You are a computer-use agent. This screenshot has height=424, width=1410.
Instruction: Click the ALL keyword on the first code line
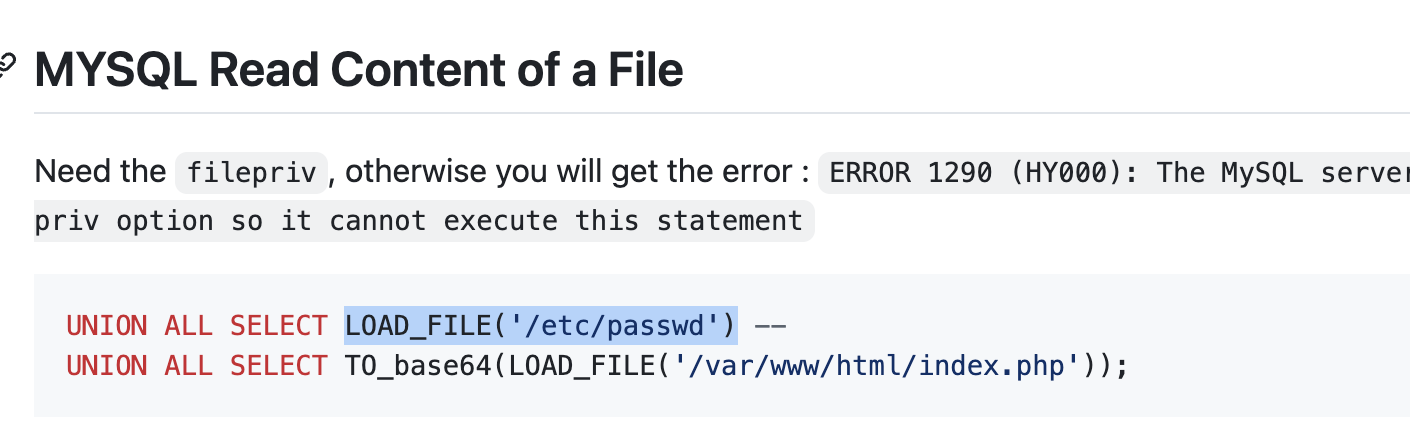[x=189, y=326]
